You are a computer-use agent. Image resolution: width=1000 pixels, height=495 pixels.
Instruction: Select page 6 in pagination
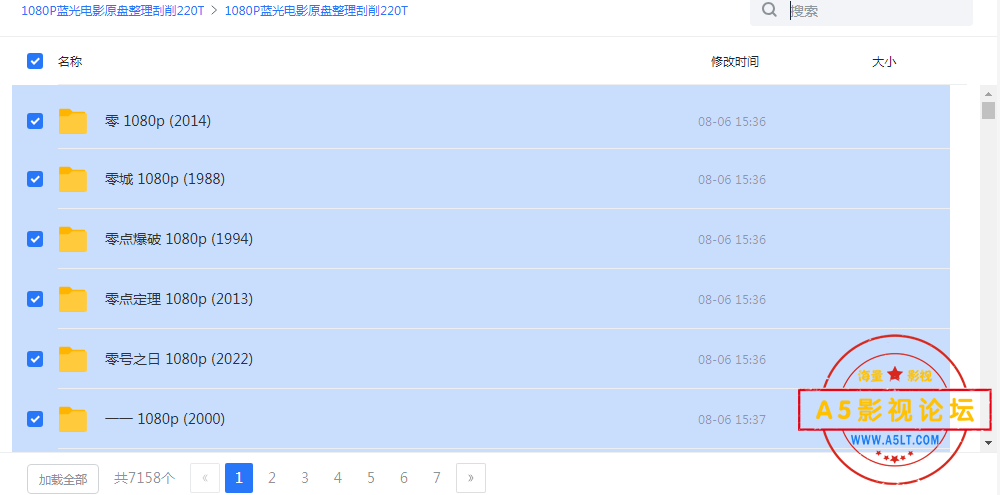[404, 478]
